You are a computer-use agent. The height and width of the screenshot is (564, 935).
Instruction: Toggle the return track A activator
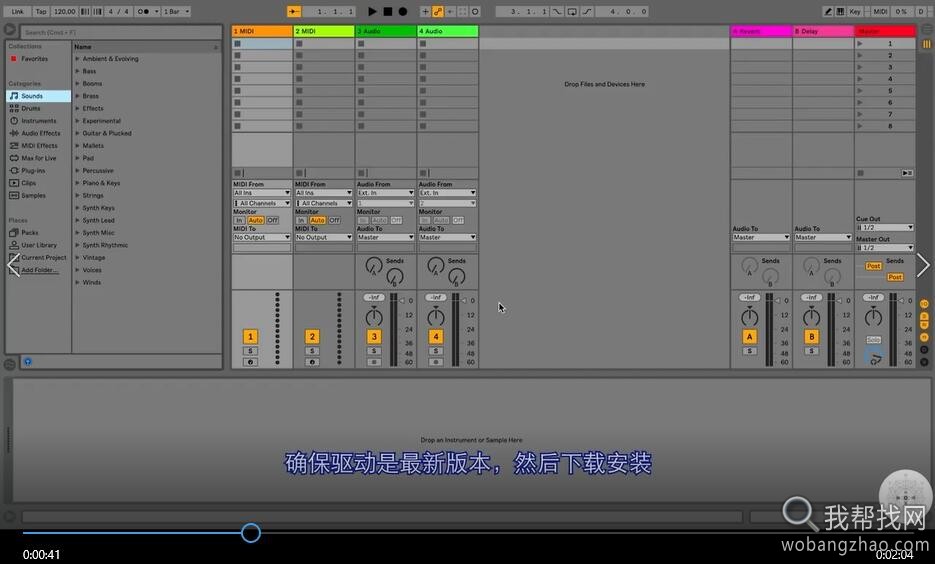coord(750,337)
